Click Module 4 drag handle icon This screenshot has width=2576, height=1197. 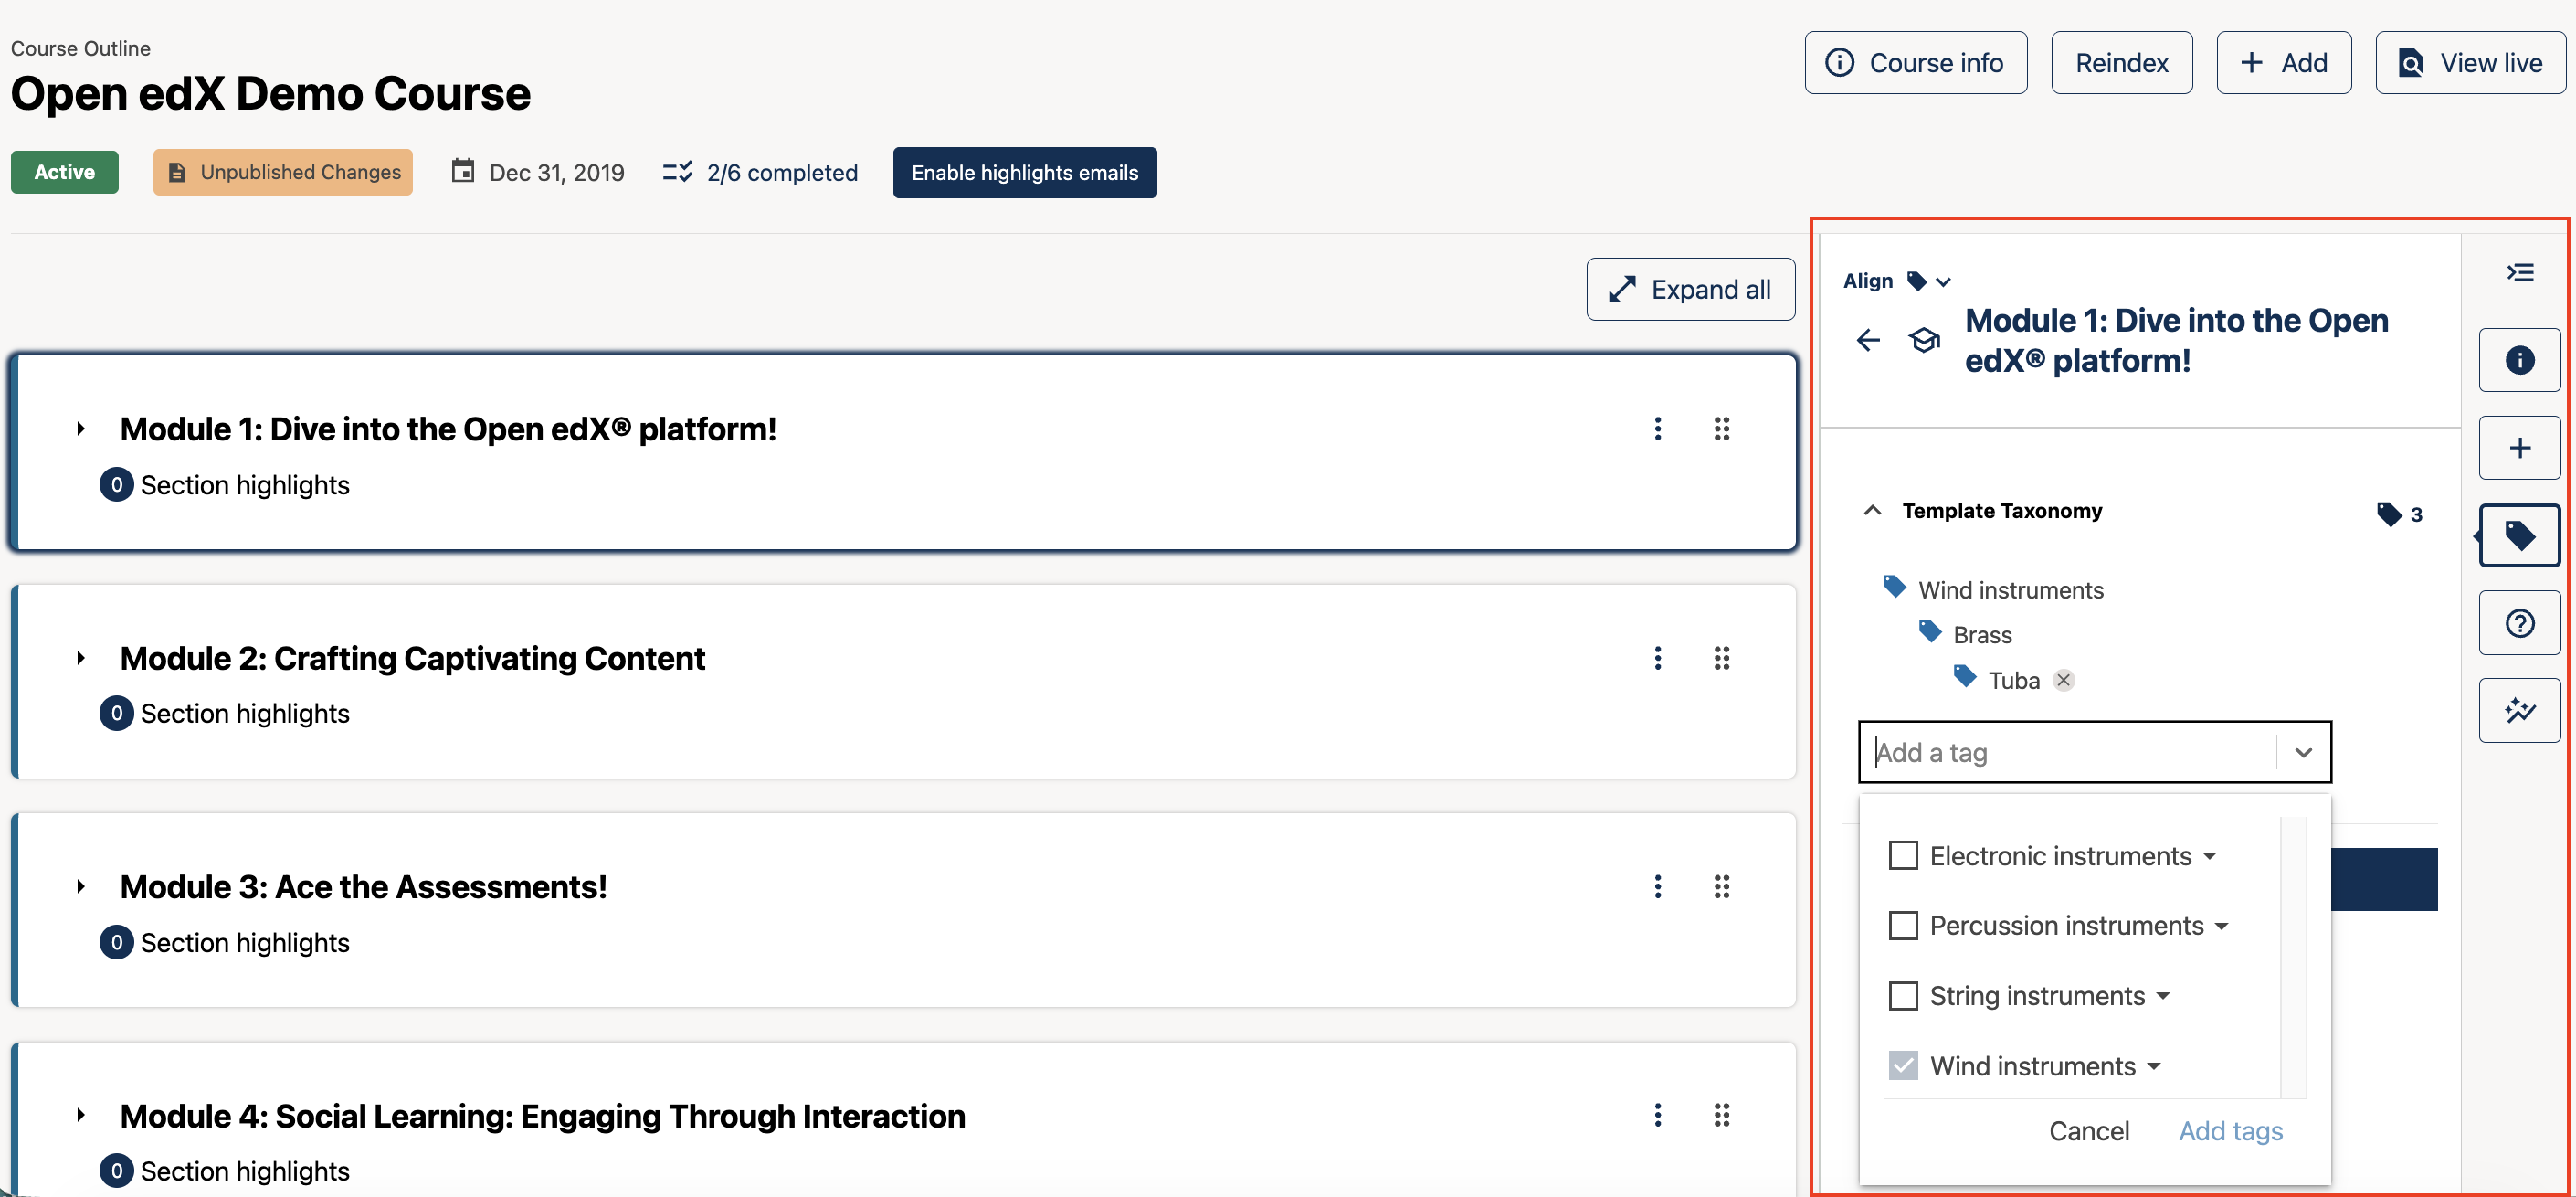pos(1721,1115)
